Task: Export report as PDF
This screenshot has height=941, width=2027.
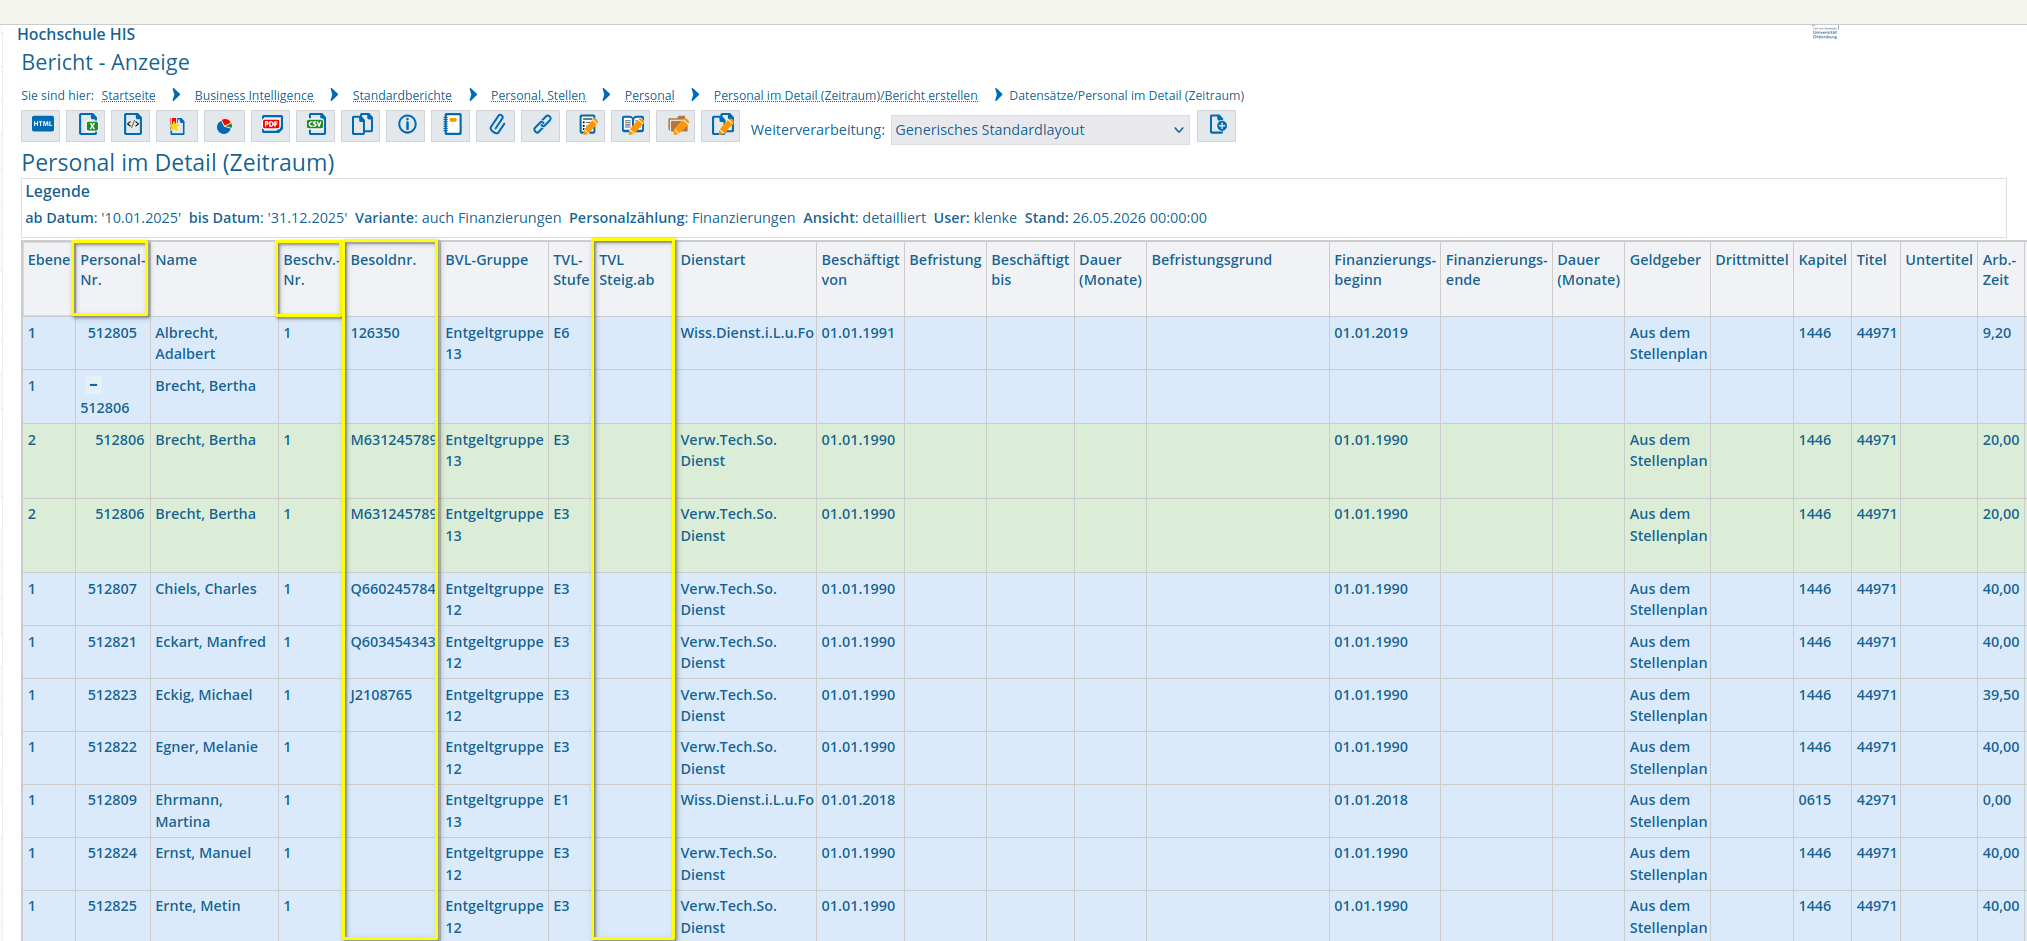Action: click(x=271, y=125)
